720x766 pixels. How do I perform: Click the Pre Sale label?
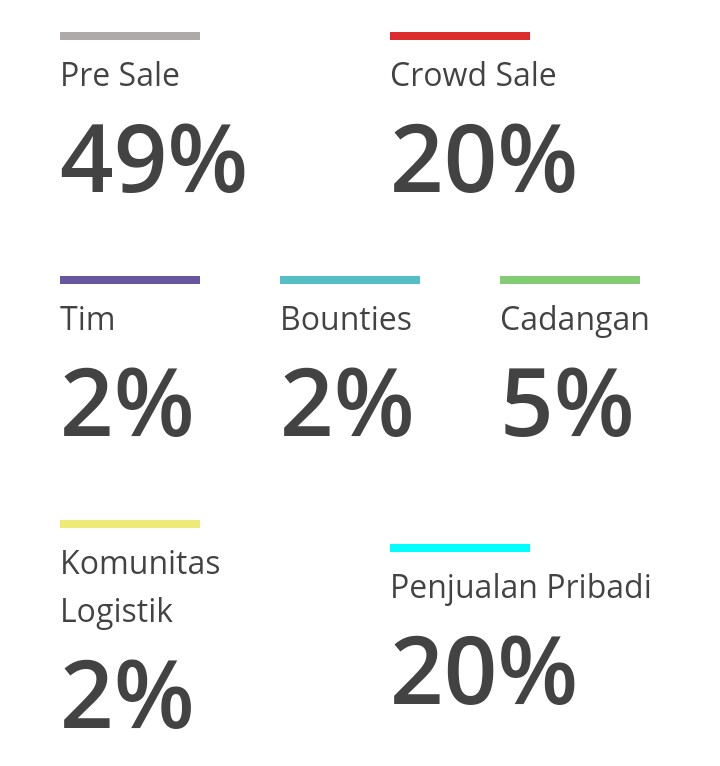click(x=120, y=75)
